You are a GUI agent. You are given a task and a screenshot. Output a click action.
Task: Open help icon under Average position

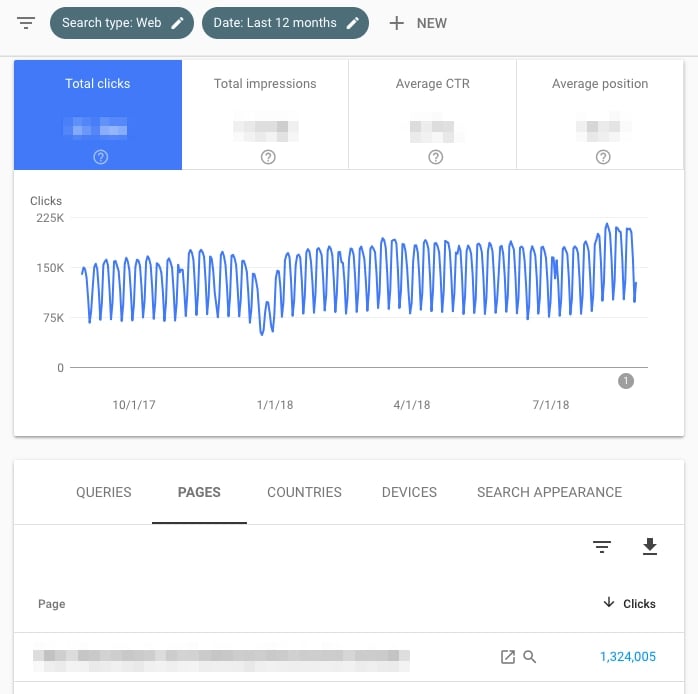pyautogui.click(x=602, y=157)
